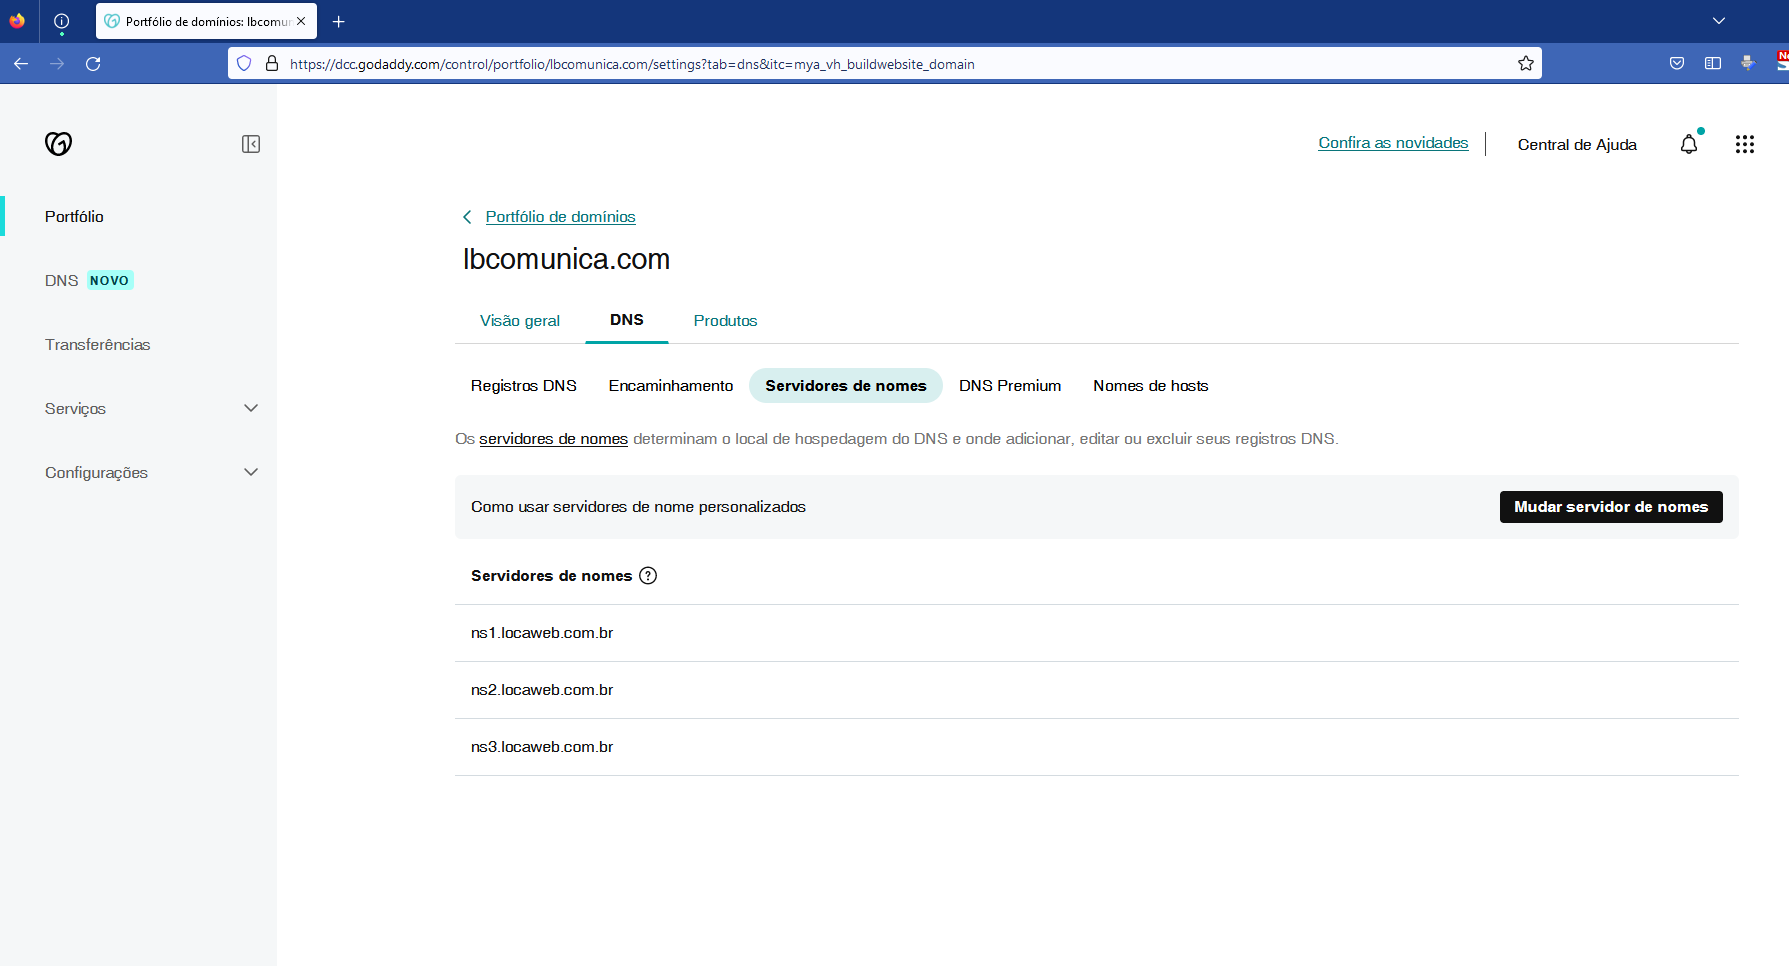This screenshot has height=966, width=1789.
Task: Click Mudar servidor de nomes button
Action: click(1611, 507)
